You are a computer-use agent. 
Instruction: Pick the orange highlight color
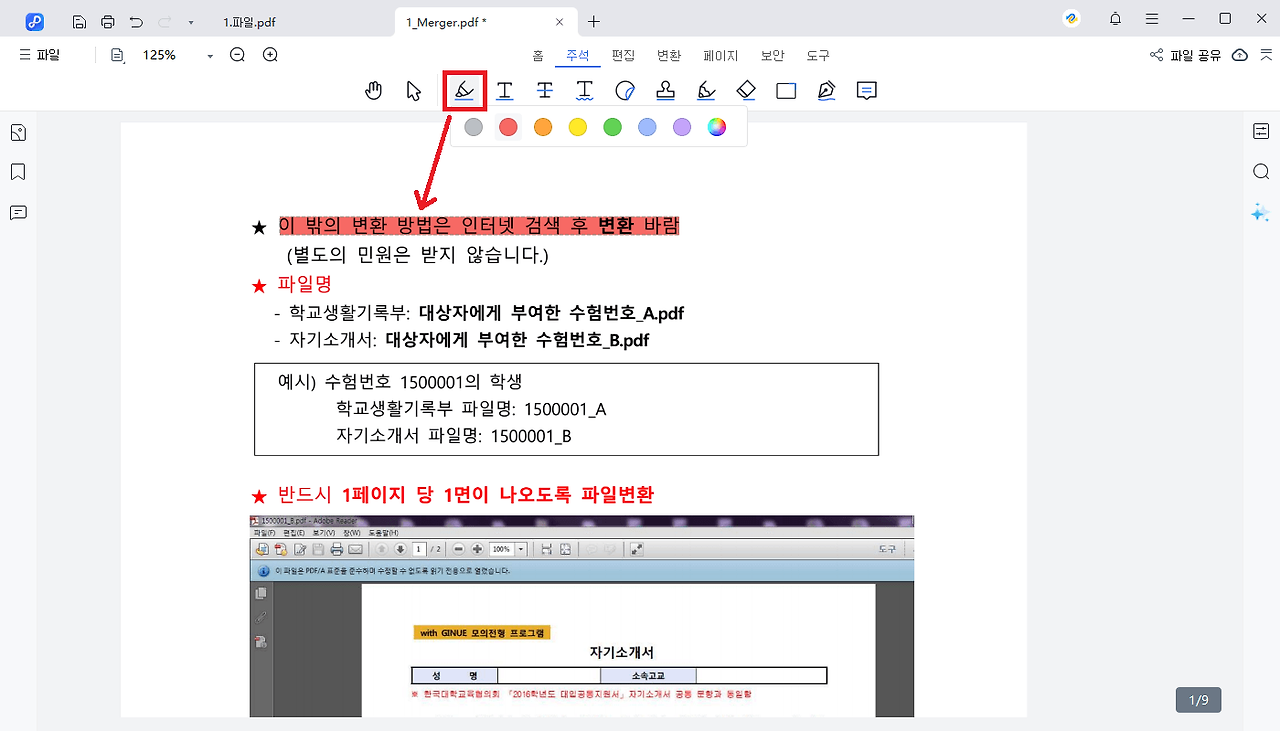tap(543, 127)
